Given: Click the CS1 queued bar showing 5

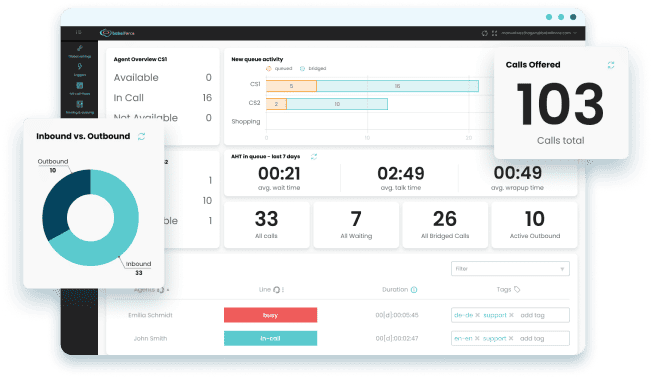Looking at the screenshot, I should [x=291, y=86].
